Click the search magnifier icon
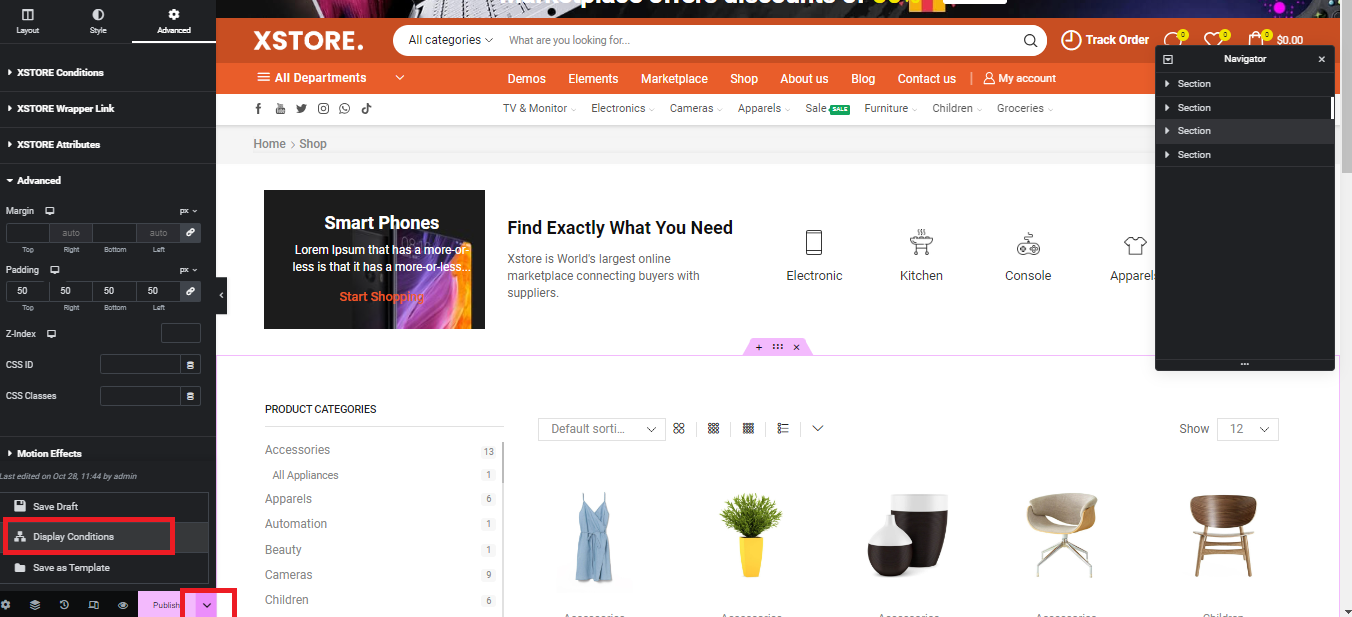The width and height of the screenshot is (1352, 617). coord(1030,41)
